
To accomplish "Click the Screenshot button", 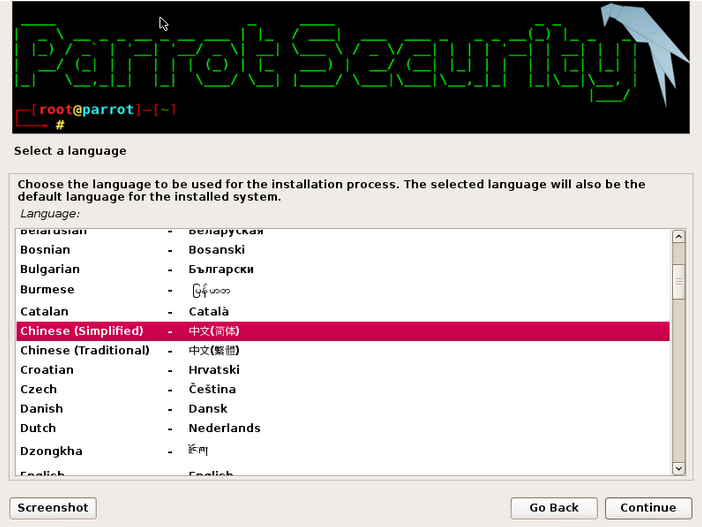I will tap(53, 508).
